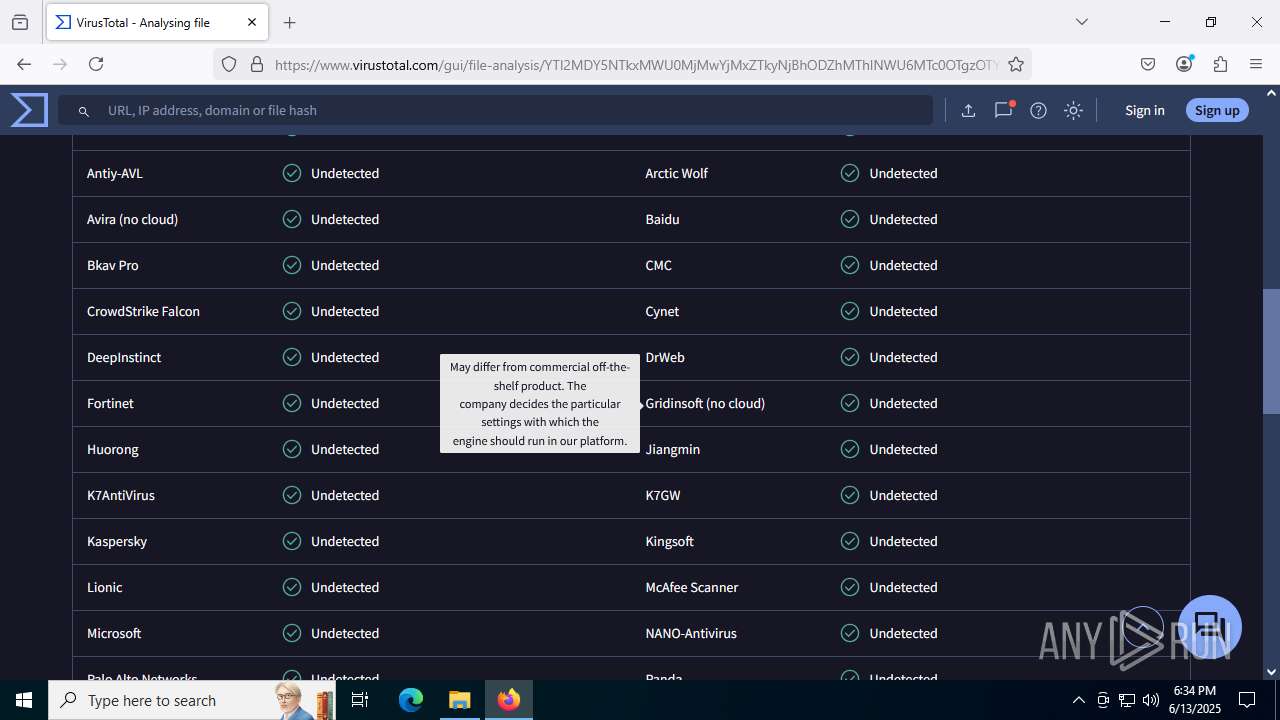Bookmark this page with star icon
1280x720 pixels.
1016,64
